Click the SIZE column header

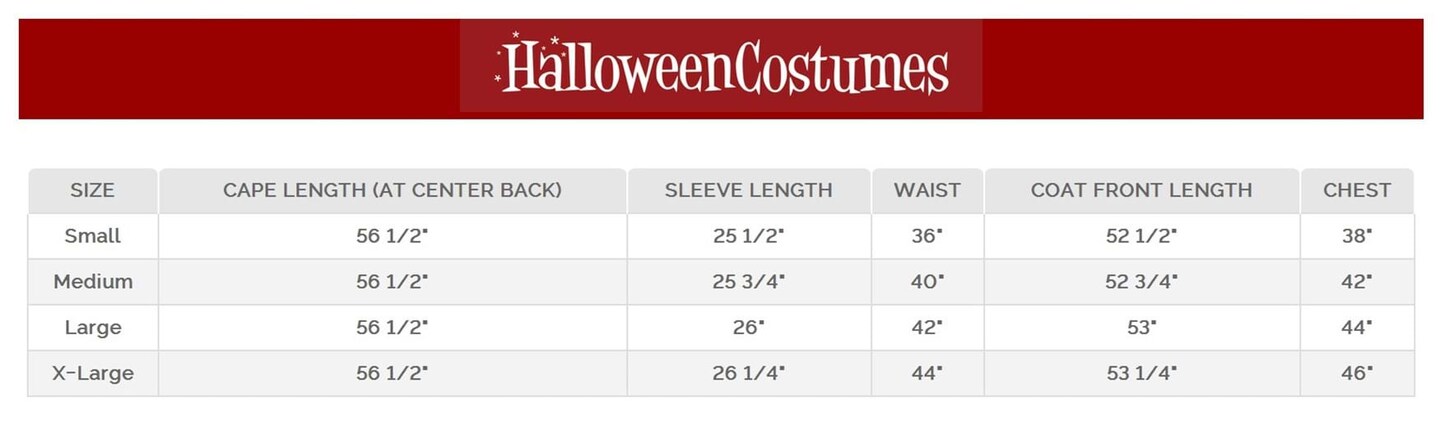[92, 190]
